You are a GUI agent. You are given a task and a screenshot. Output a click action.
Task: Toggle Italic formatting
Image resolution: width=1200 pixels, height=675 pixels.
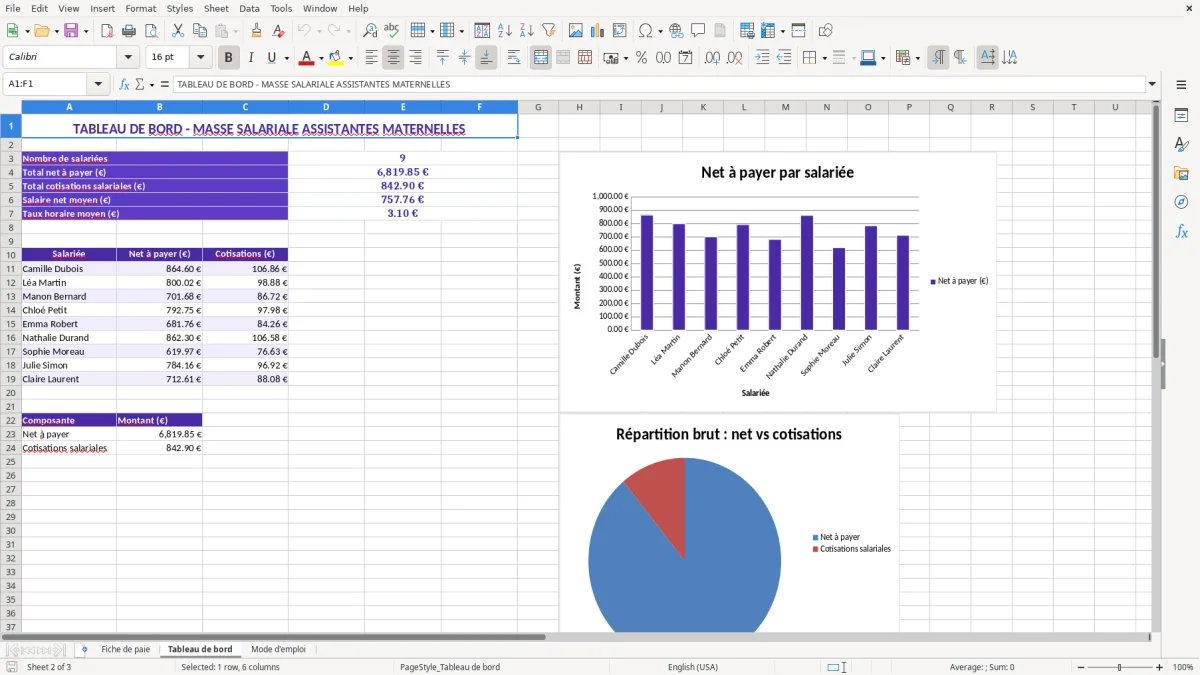[250, 58]
